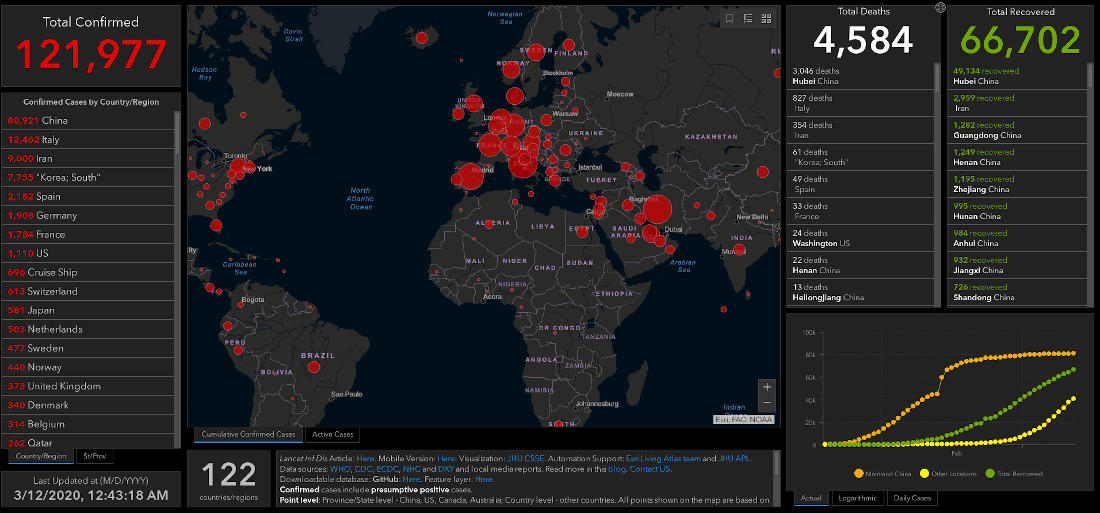Viewport: 1100px width, 513px height.
Task: Switch to the Active Cases map tab
Action: [331, 435]
